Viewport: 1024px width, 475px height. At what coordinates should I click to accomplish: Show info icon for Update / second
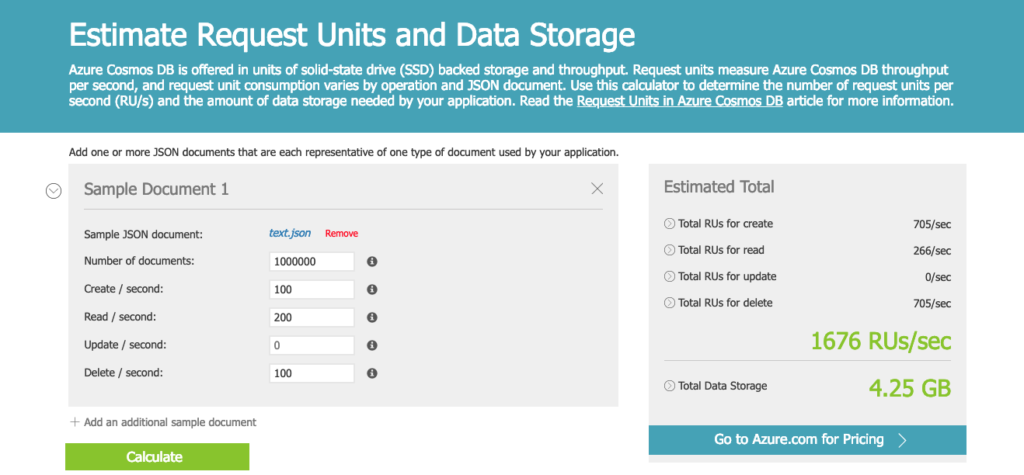372,345
